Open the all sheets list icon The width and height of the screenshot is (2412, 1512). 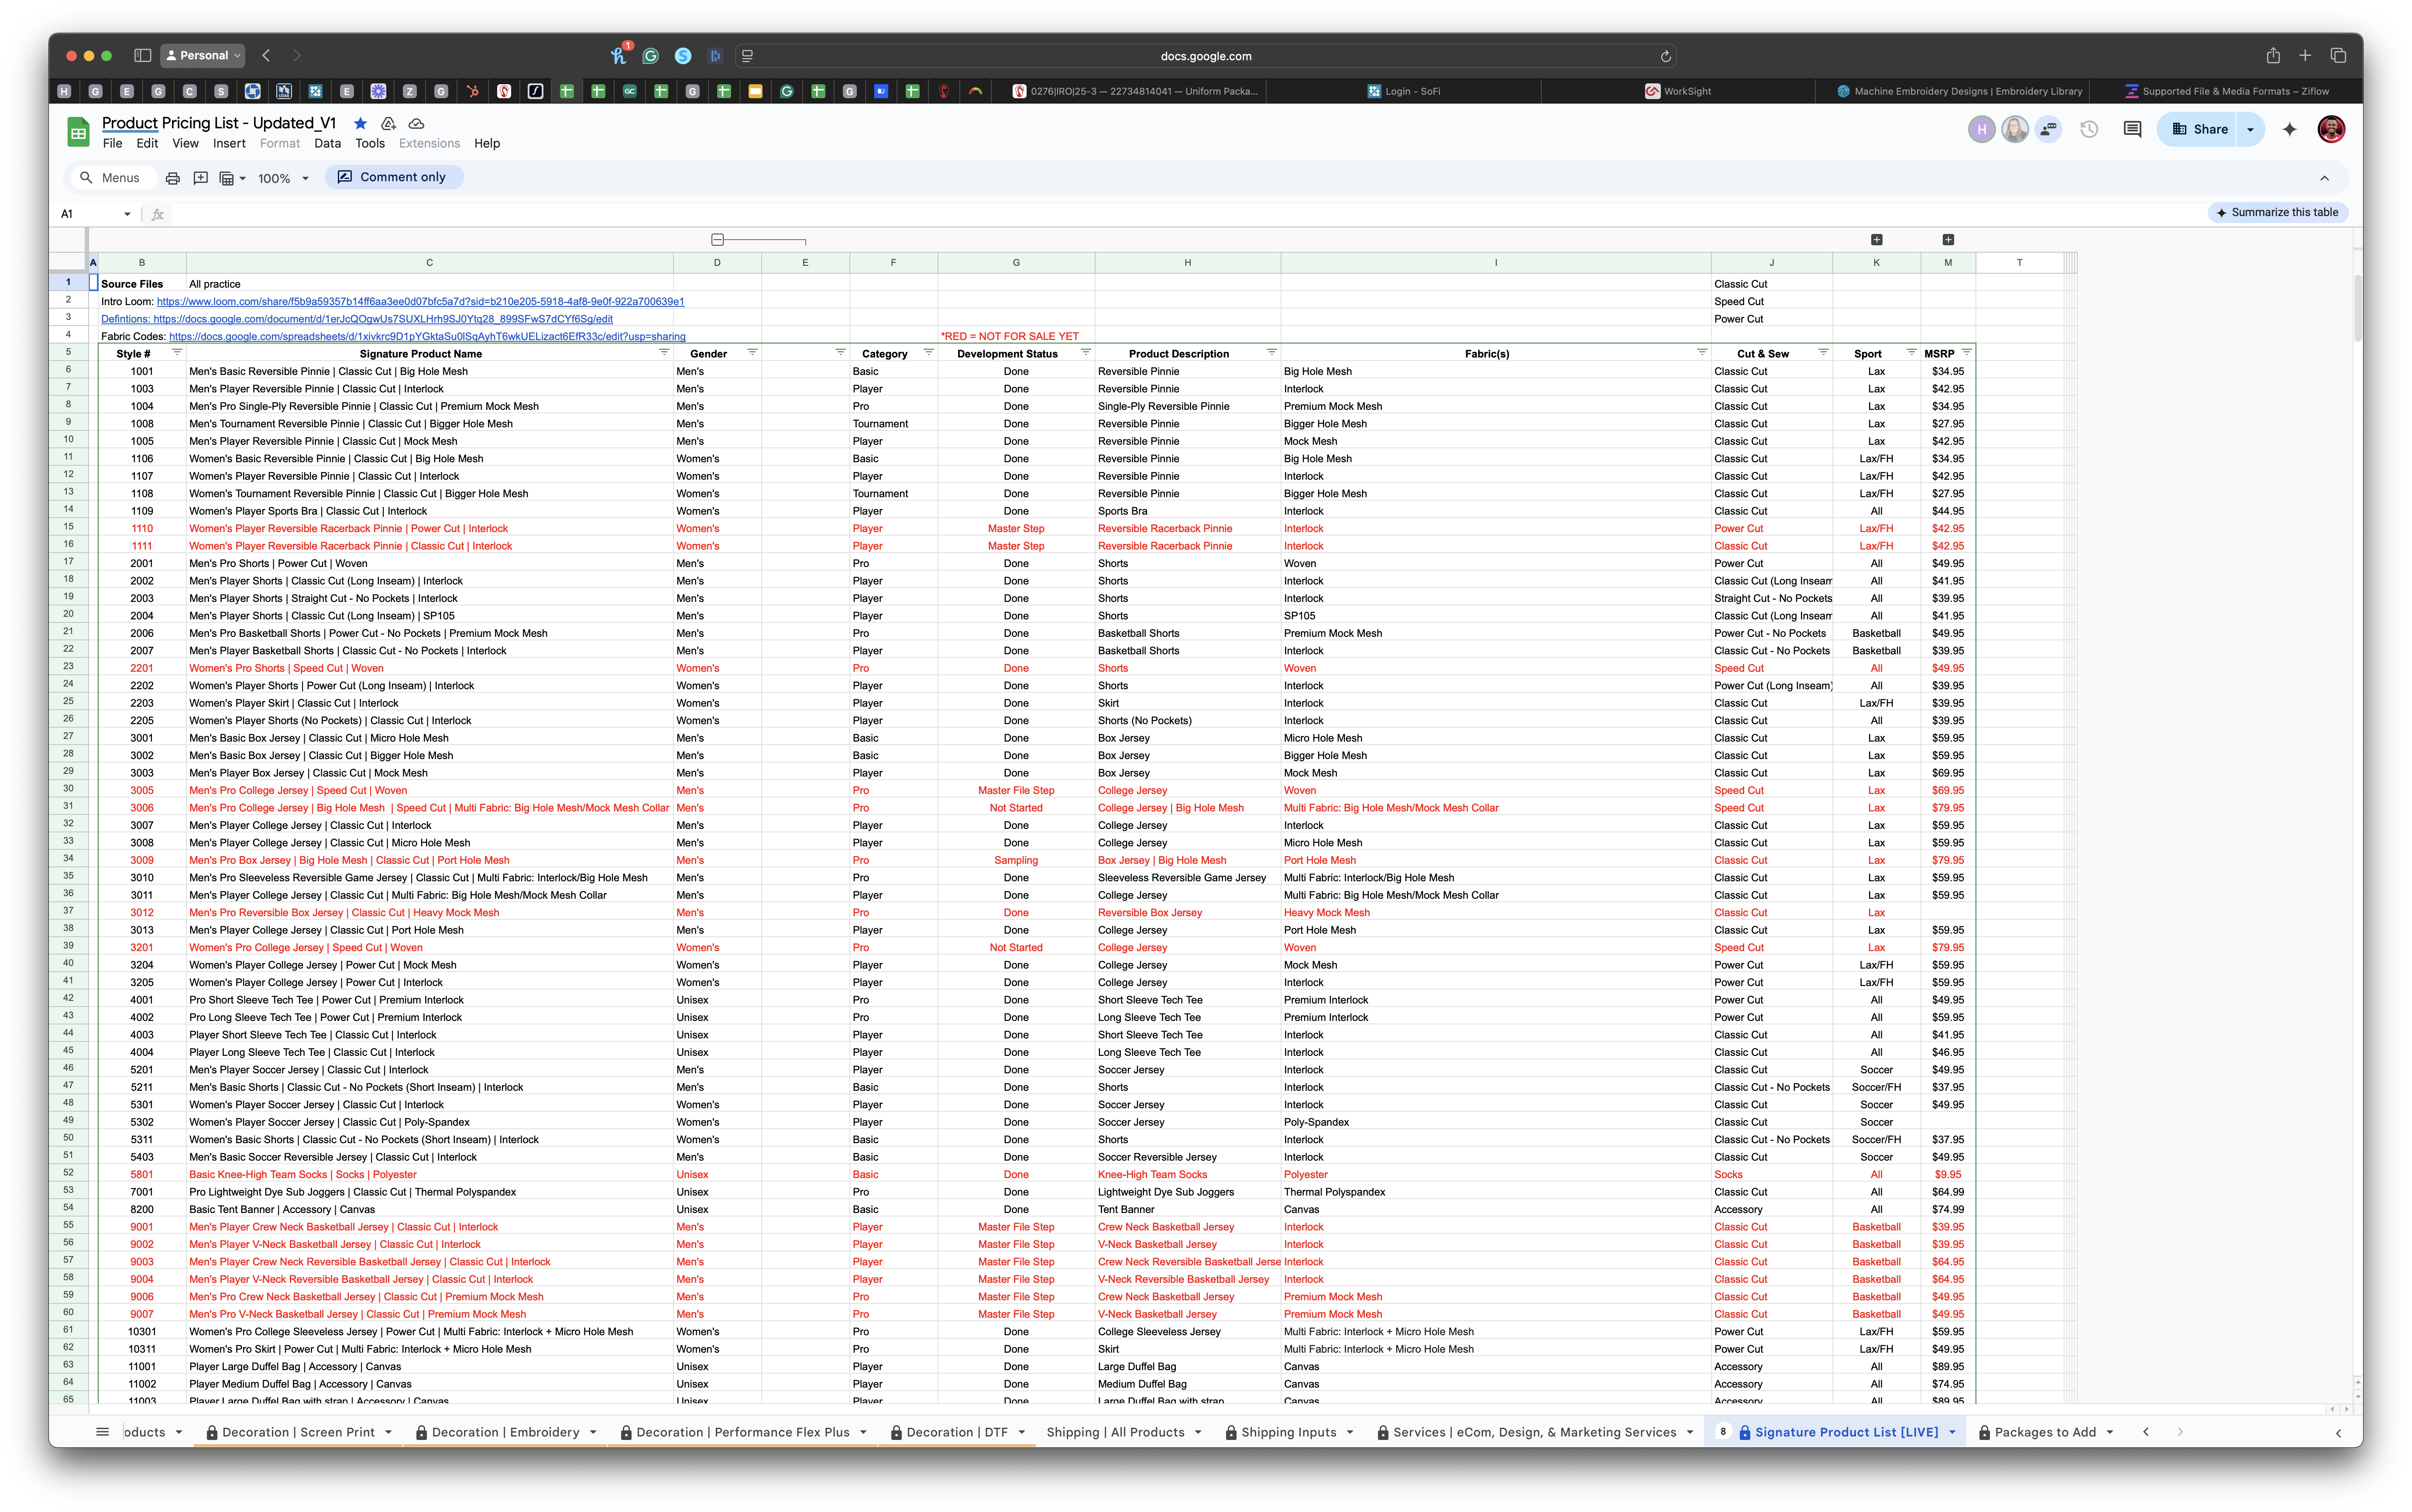(102, 1432)
